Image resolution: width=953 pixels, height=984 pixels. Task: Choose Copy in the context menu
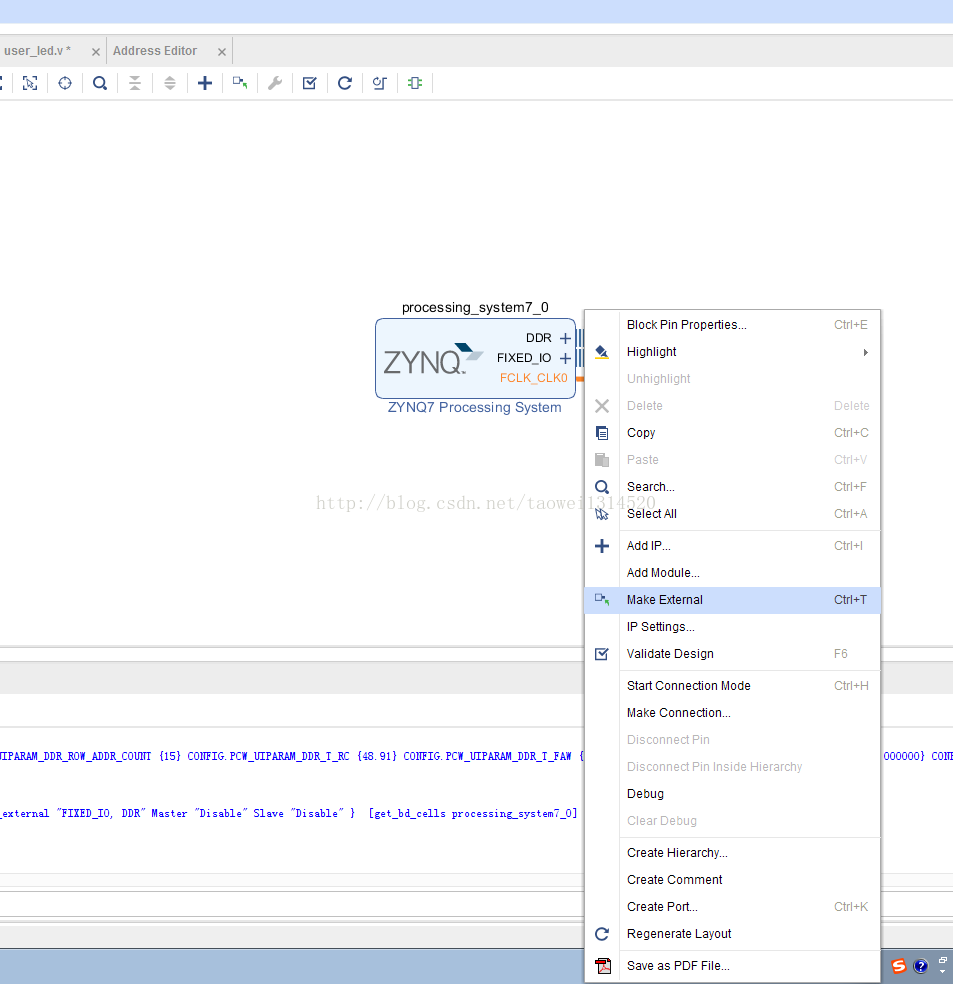(733, 432)
